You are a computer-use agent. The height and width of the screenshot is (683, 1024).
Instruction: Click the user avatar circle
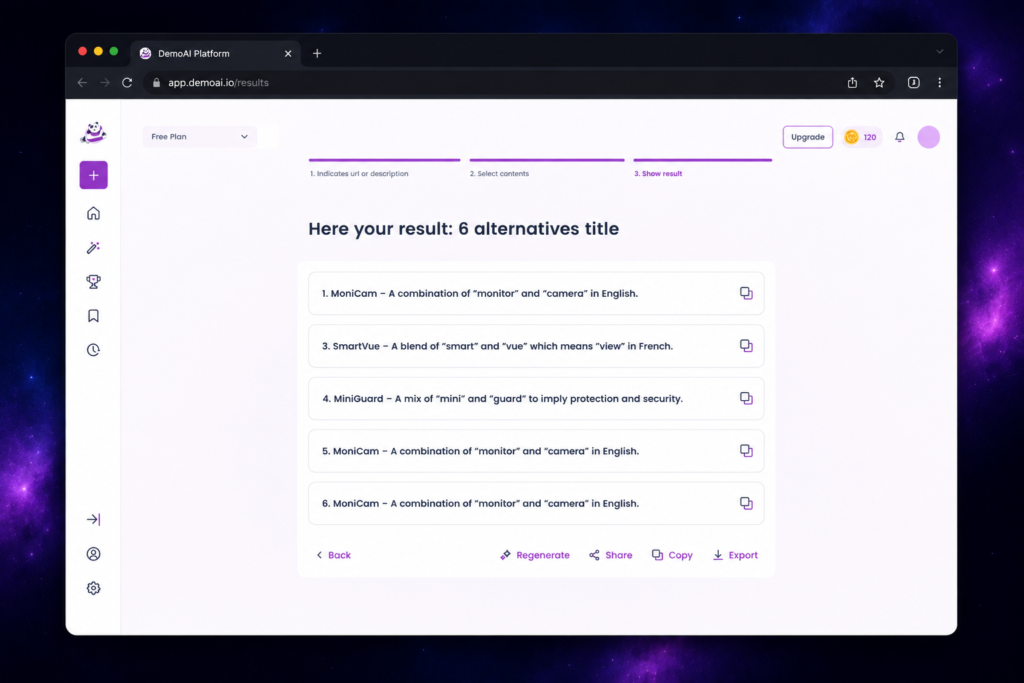tap(929, 137)
